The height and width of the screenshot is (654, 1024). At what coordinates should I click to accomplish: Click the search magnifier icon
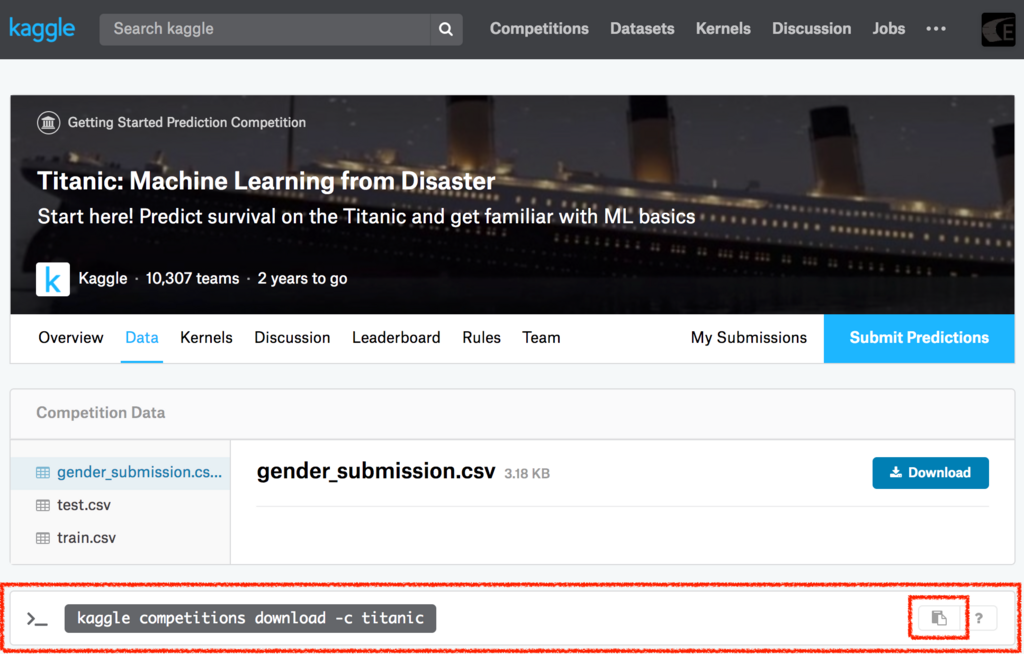point(446,29)
